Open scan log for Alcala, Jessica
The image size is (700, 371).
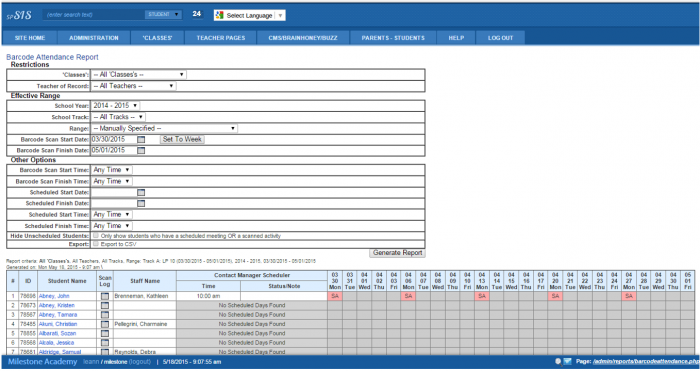click(x=105, y=343)
